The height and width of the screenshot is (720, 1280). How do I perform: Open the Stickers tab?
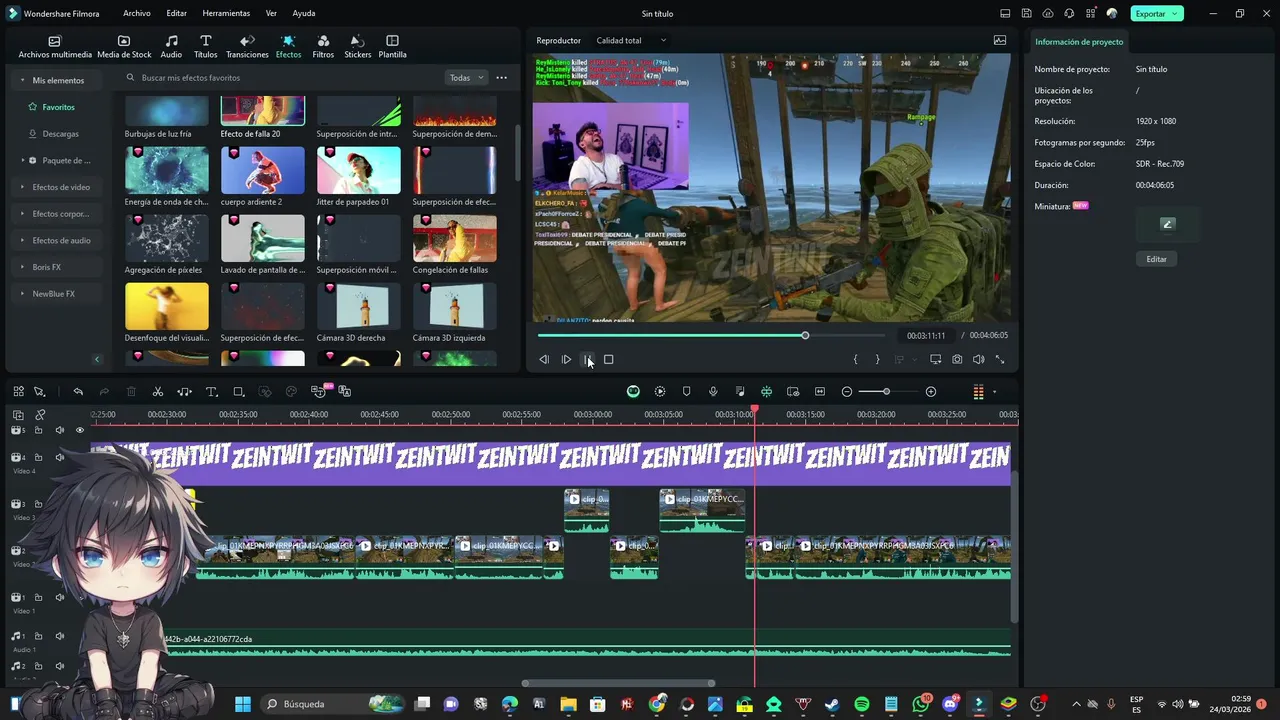[357, 47]
